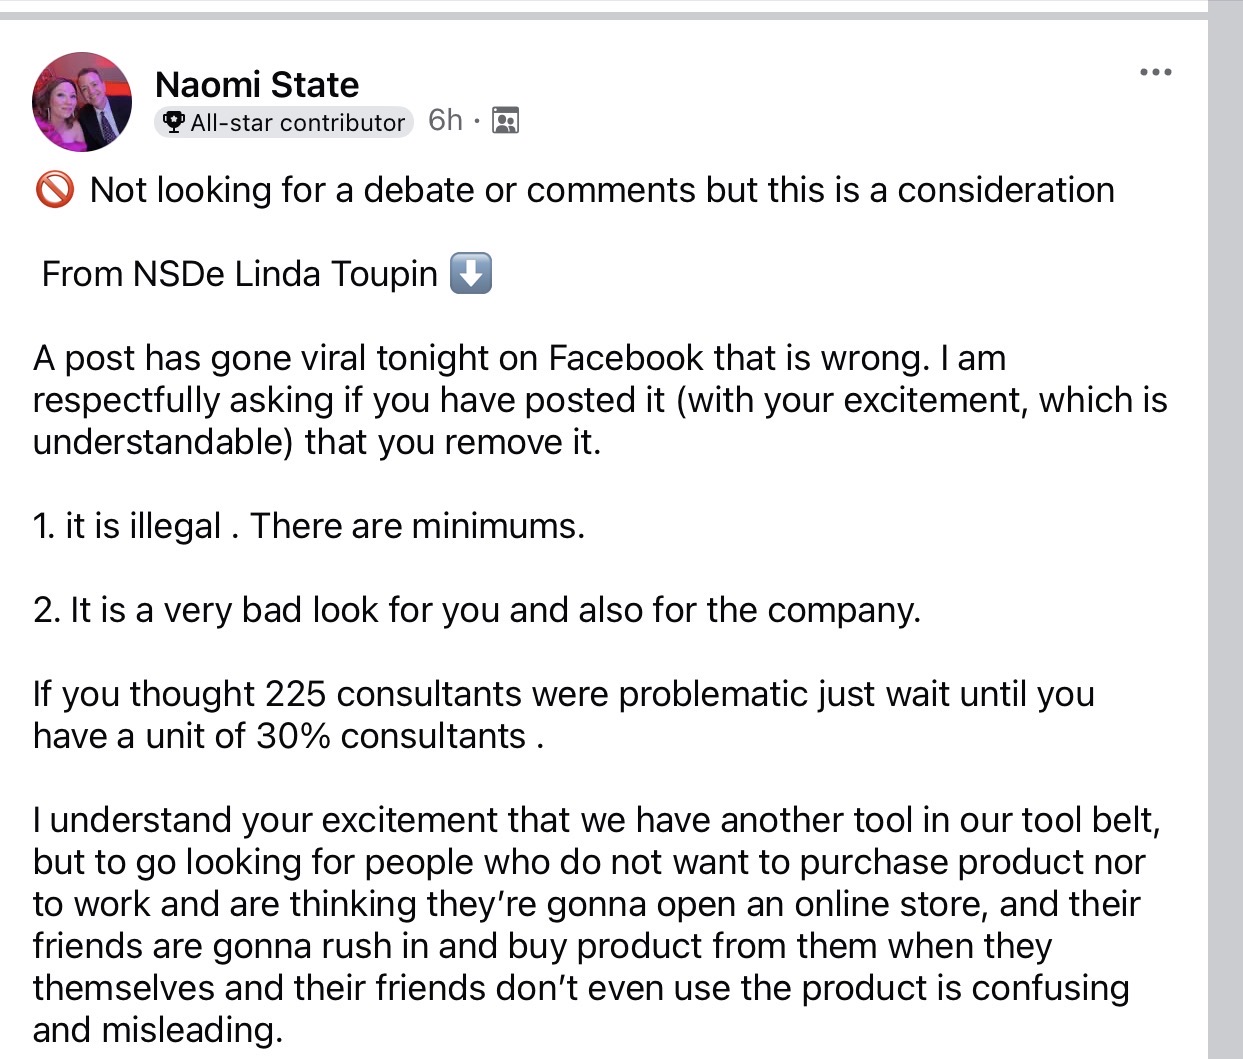Viewport: 1243px width, 1059px height.
Task: Click the "I understand your excitement" paragraph
Action: 590,903
